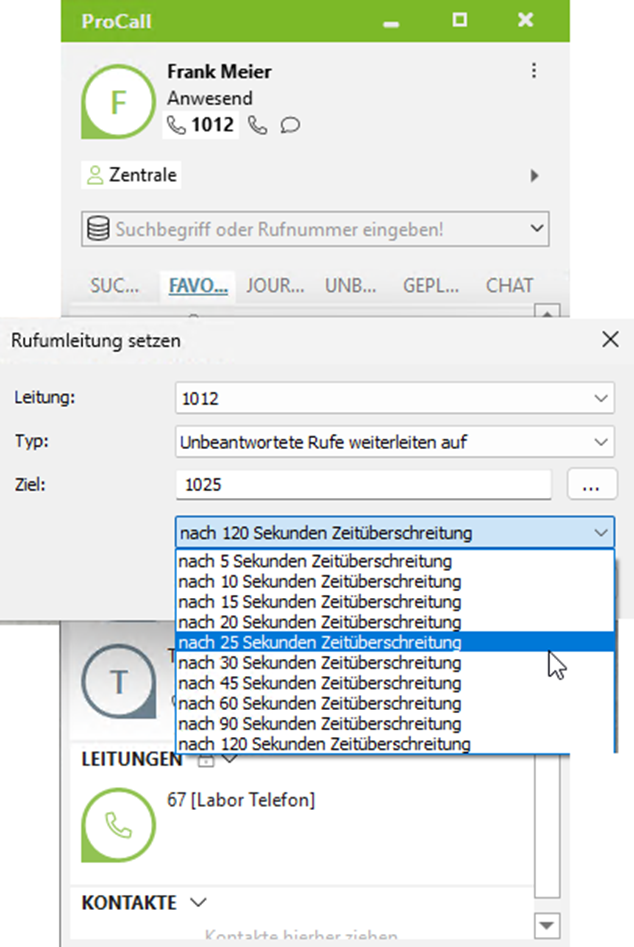Open the three-dot options menu
The height and width of the screenshot is (947, 634).
(x=534, y=71)
